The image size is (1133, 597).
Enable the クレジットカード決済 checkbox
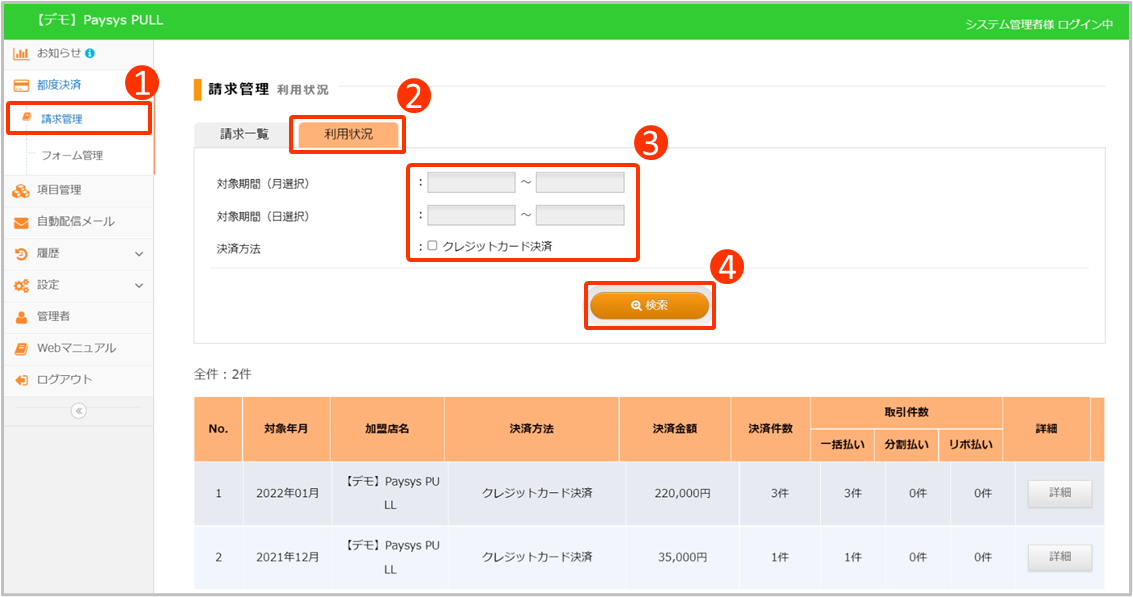(432, 246)
